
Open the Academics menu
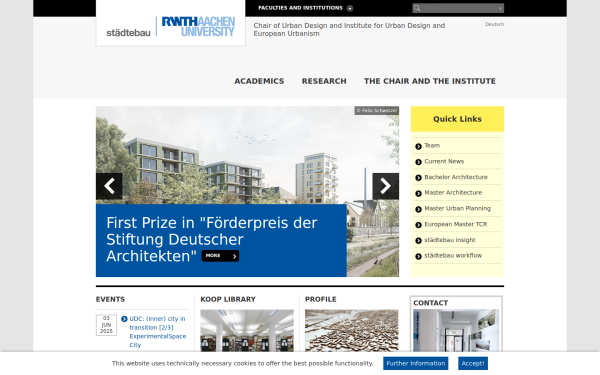point(259,81)
